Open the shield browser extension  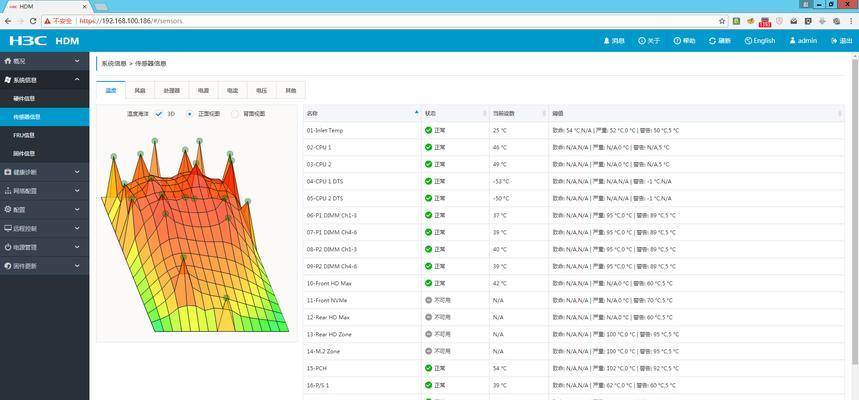(x=779, y=21)
